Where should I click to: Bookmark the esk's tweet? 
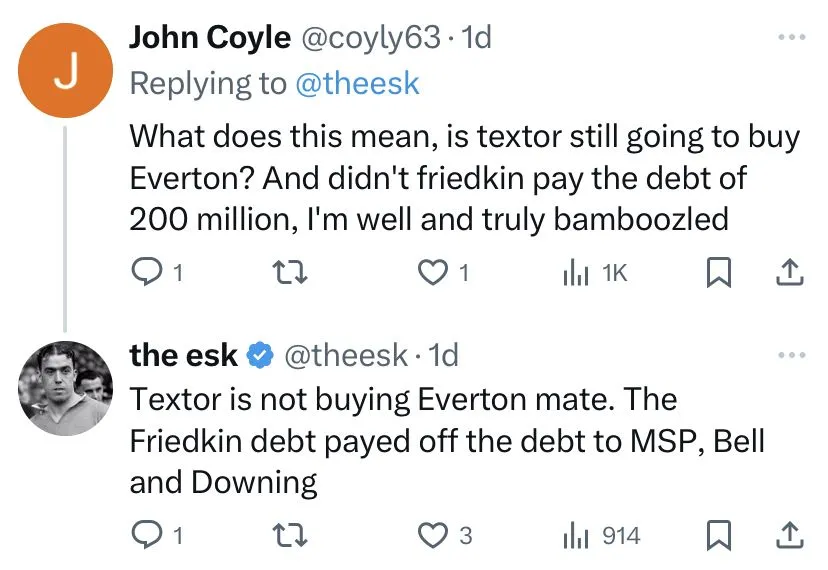718,536
